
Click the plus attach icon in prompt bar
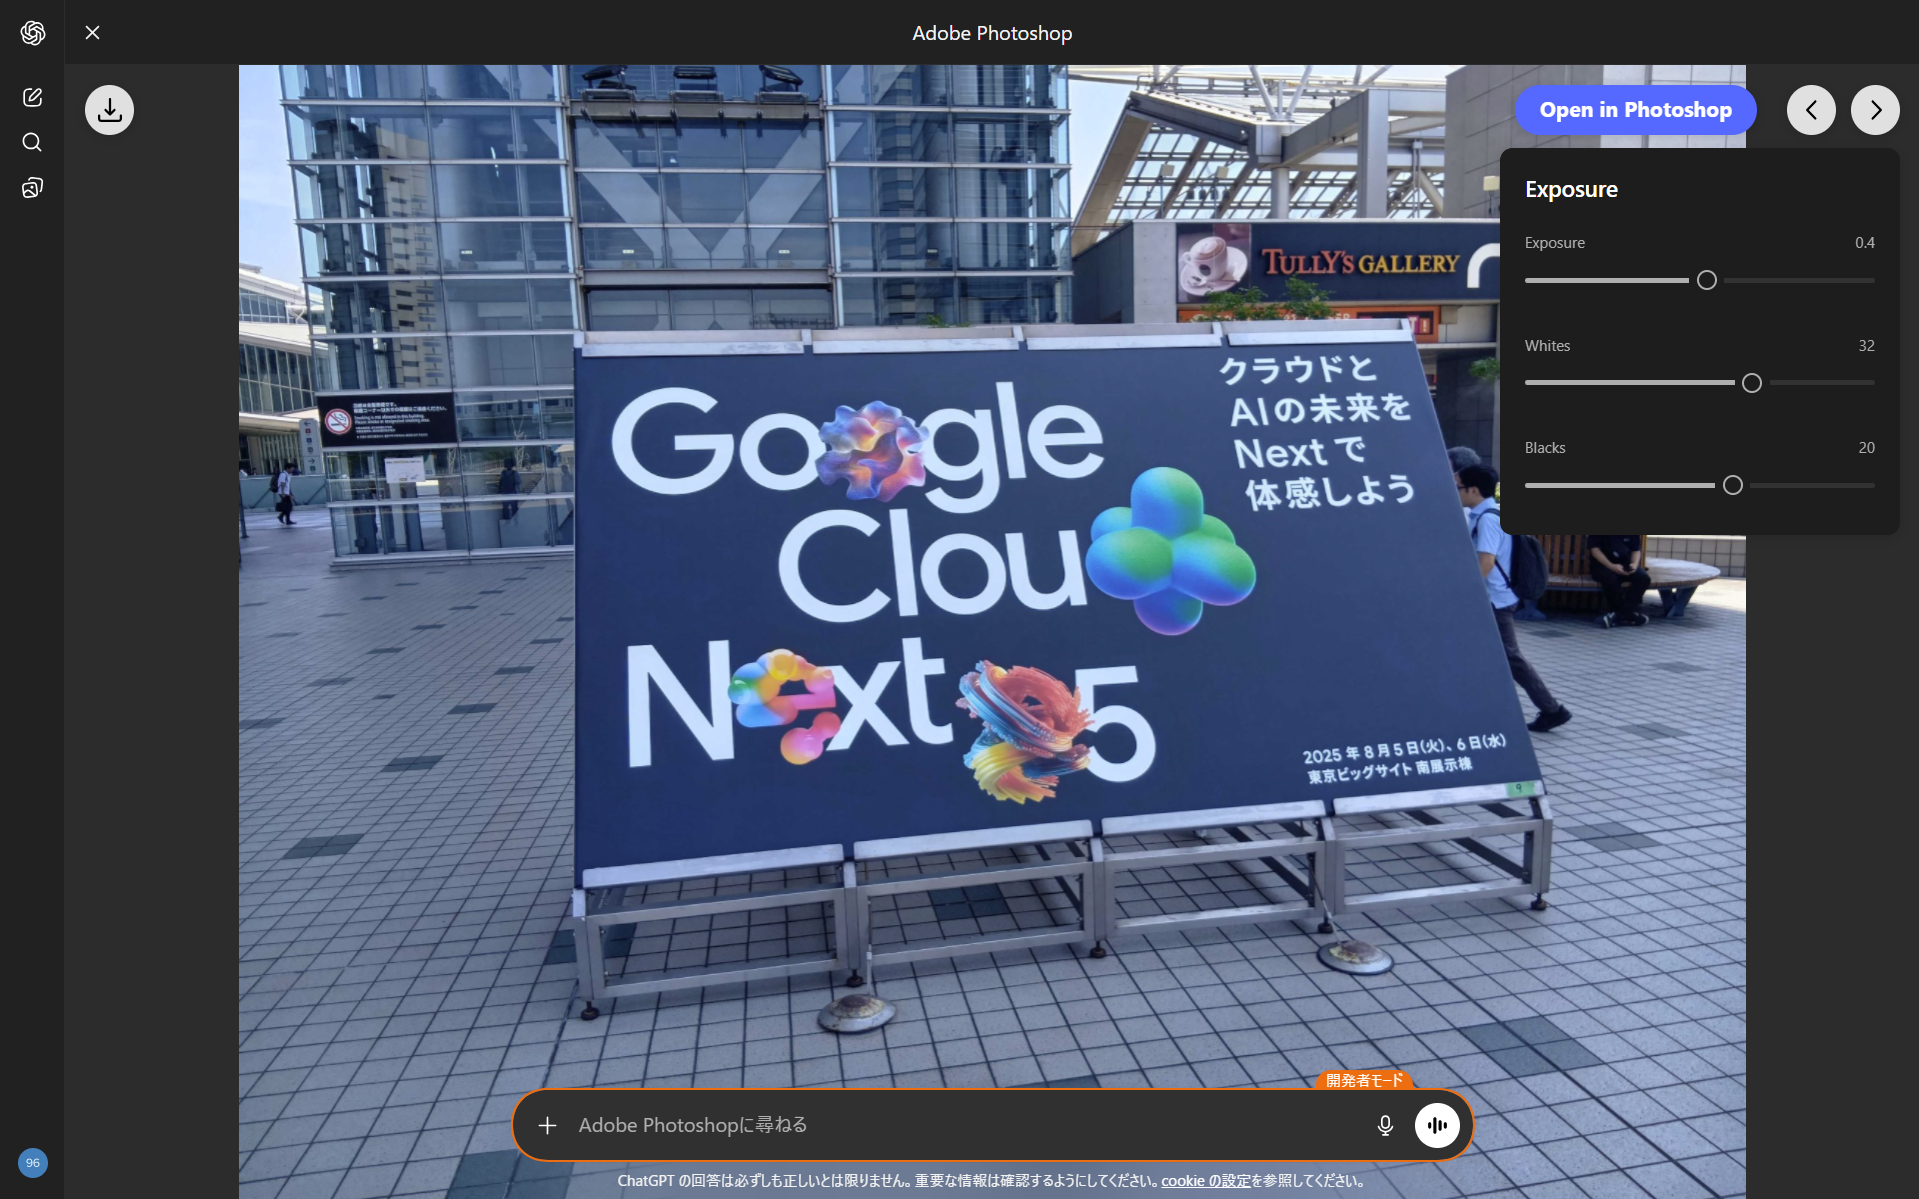(547, 1125)
